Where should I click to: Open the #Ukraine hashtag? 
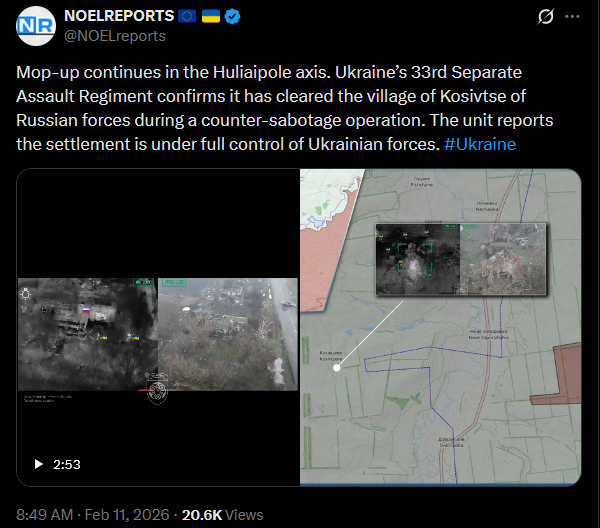(x=480, y=144)
